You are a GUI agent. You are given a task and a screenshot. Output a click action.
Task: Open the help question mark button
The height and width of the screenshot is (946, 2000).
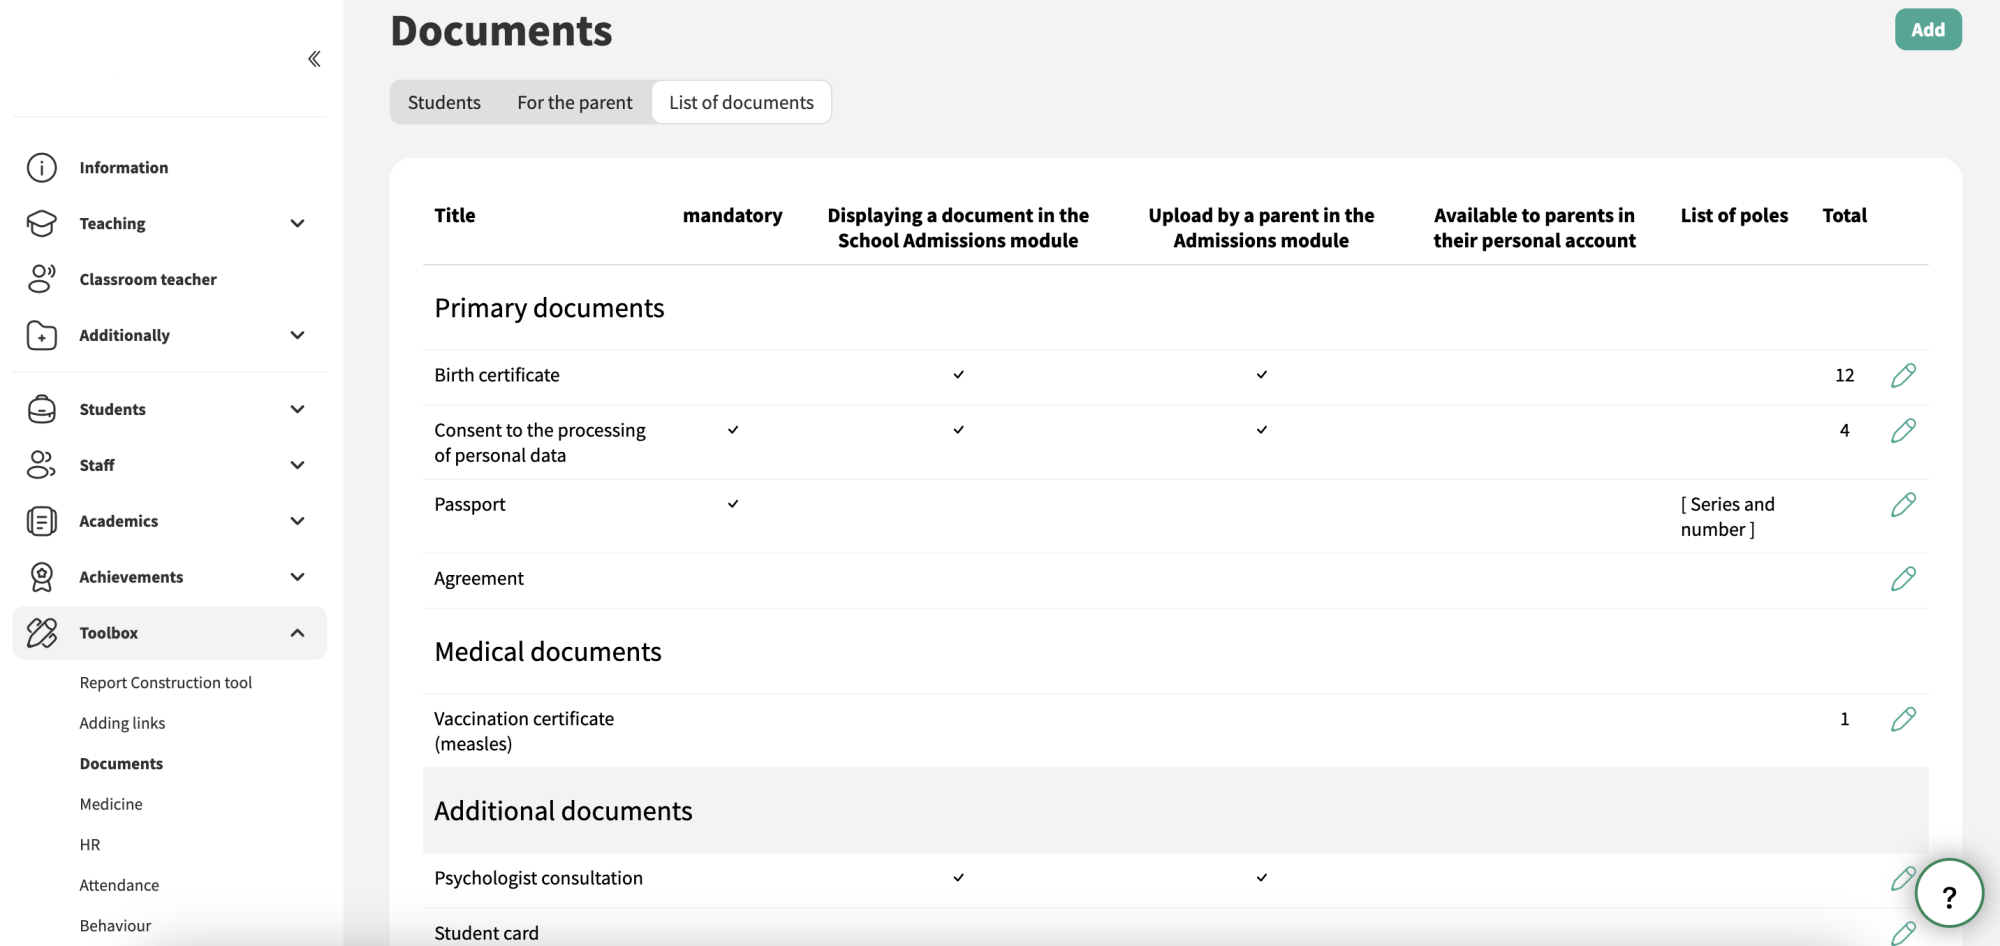[x=1949, y=893]
